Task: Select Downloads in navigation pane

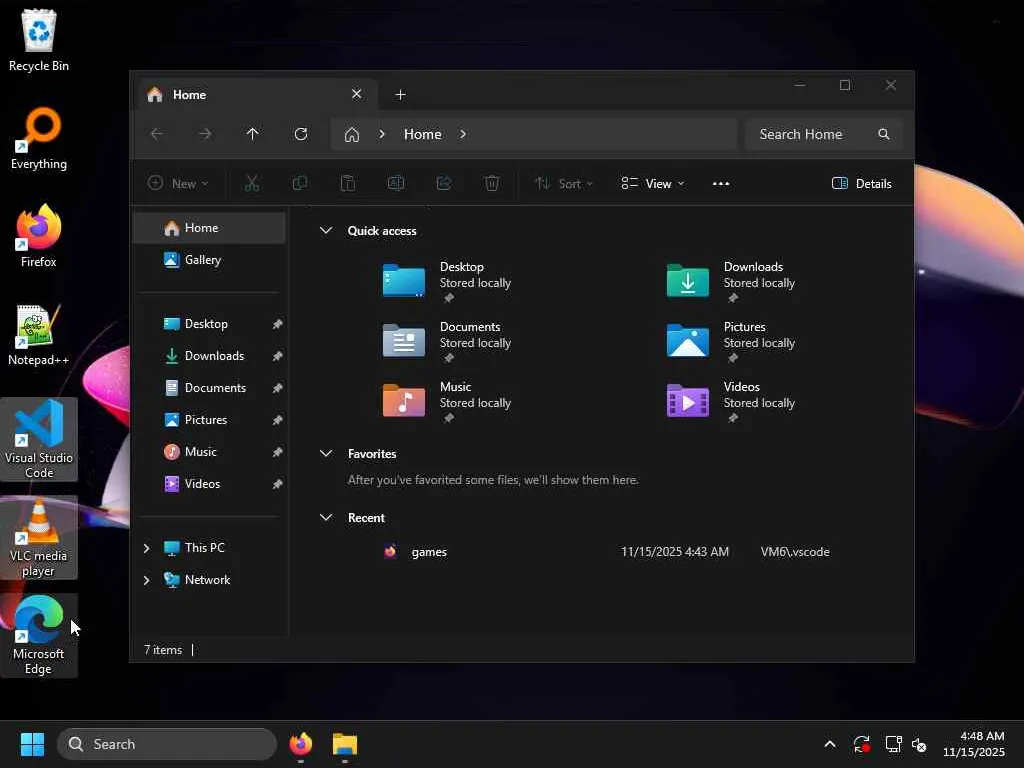Action: click(x=210, y=356)
